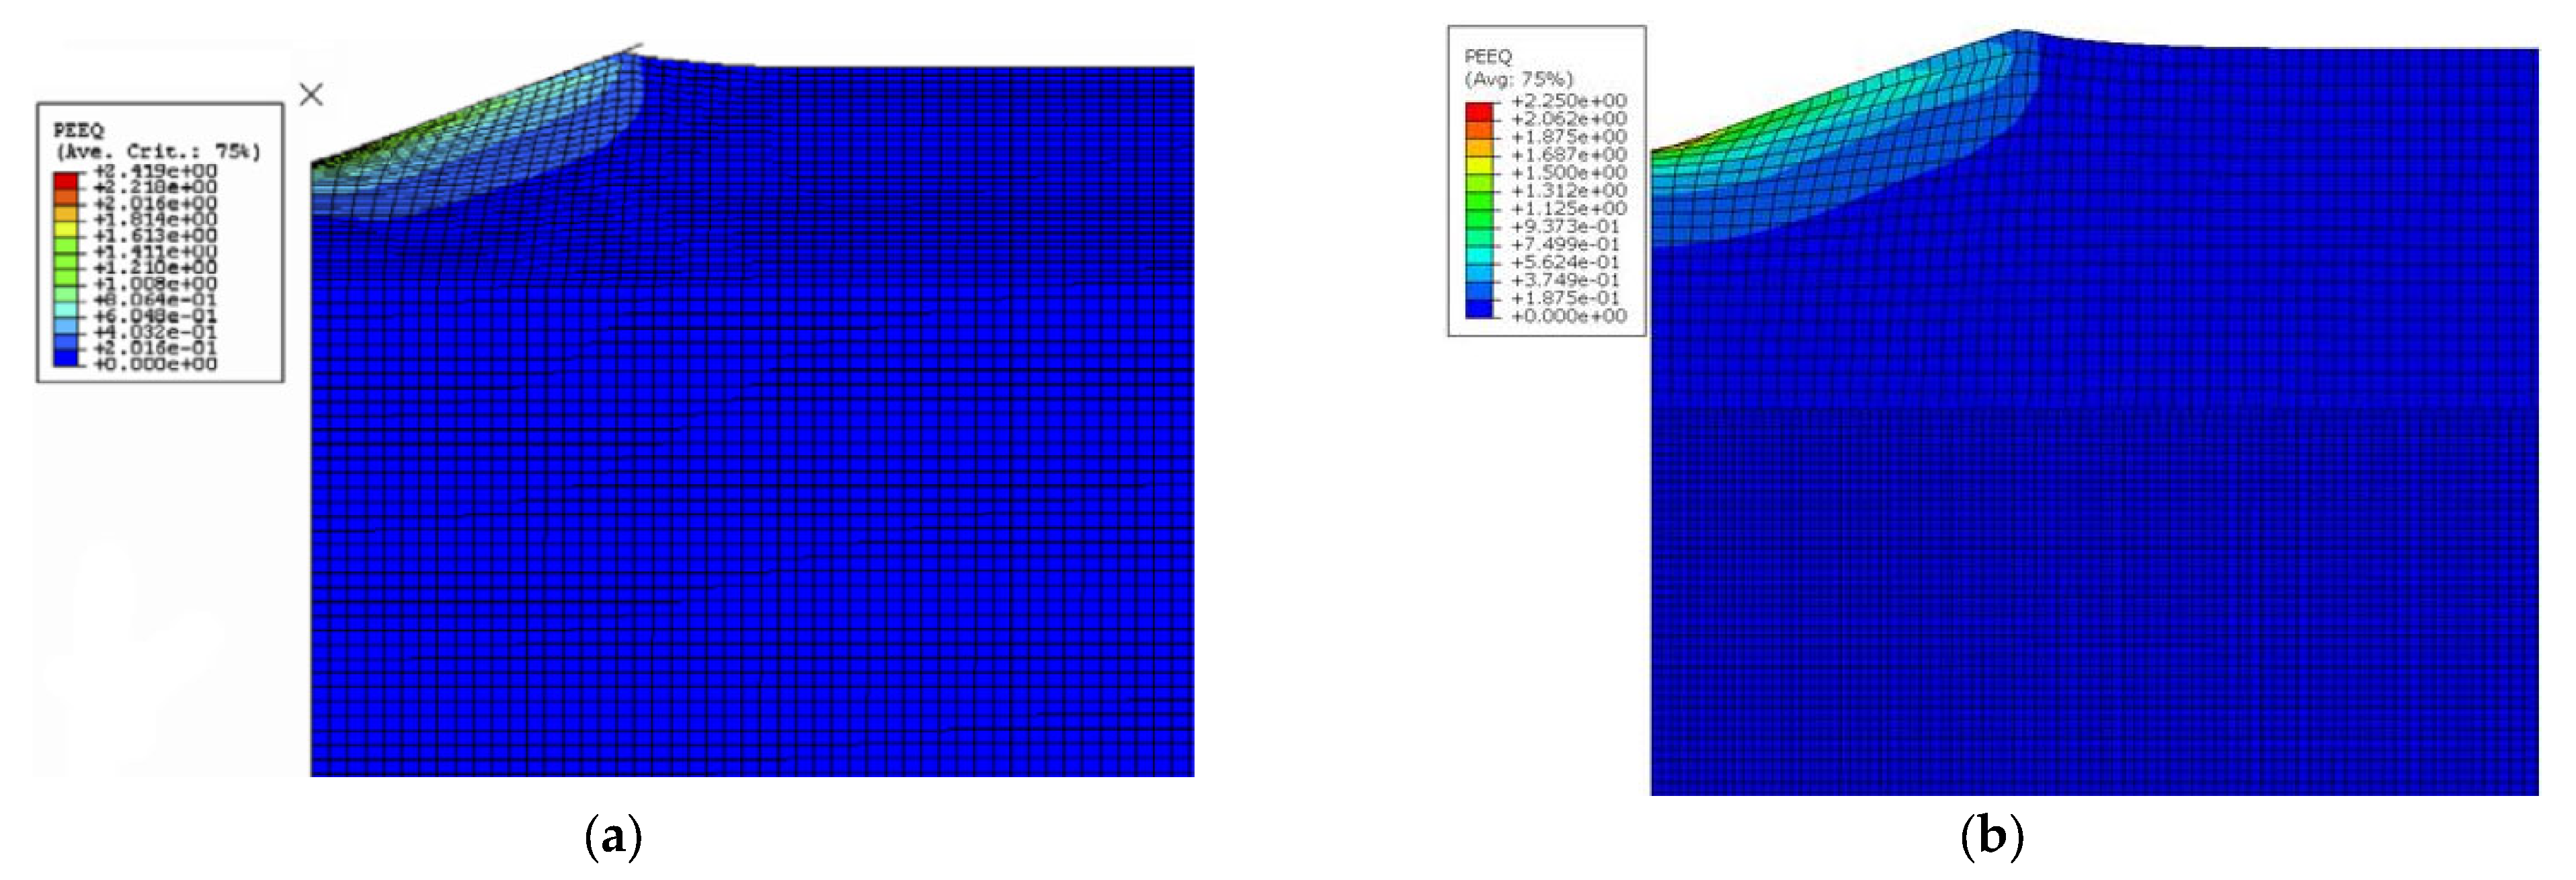Click yellow swatch in left PEEQ legend
Image resolution: width=2576 pixels, height=880 pixels.
coord(65,228)
